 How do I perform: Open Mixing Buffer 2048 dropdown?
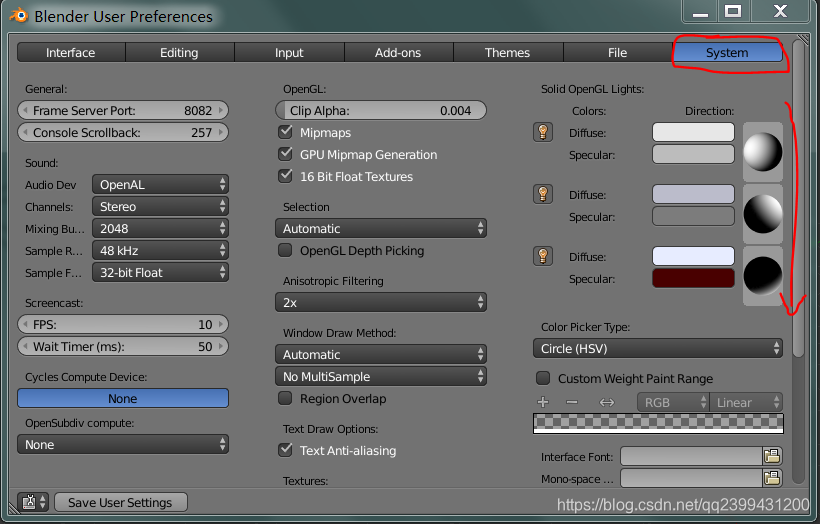click(160, 228)
